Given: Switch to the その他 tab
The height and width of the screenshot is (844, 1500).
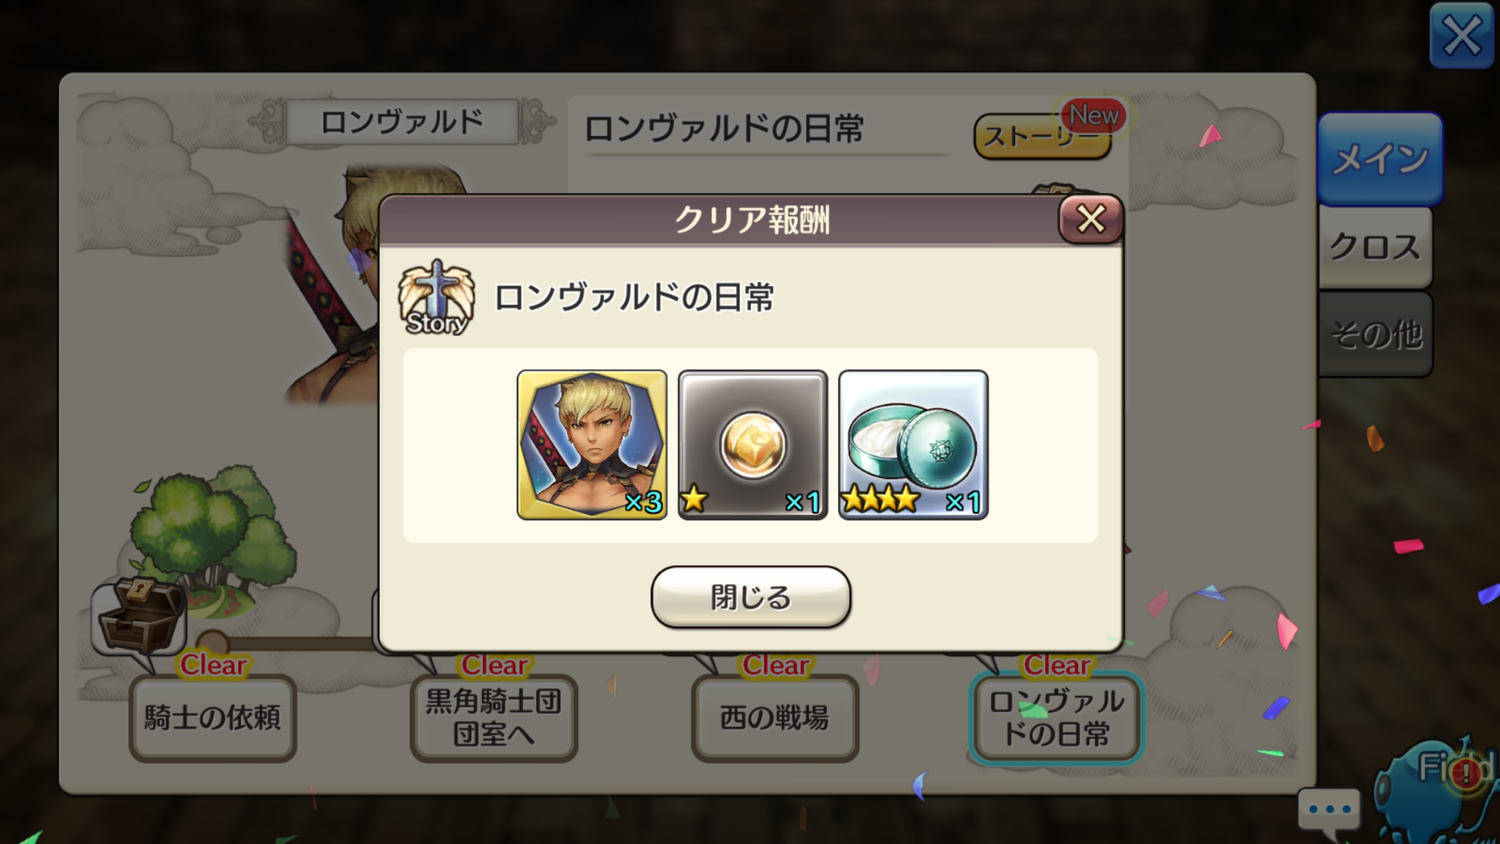Looking at the screenshot, I should 1375,334.
